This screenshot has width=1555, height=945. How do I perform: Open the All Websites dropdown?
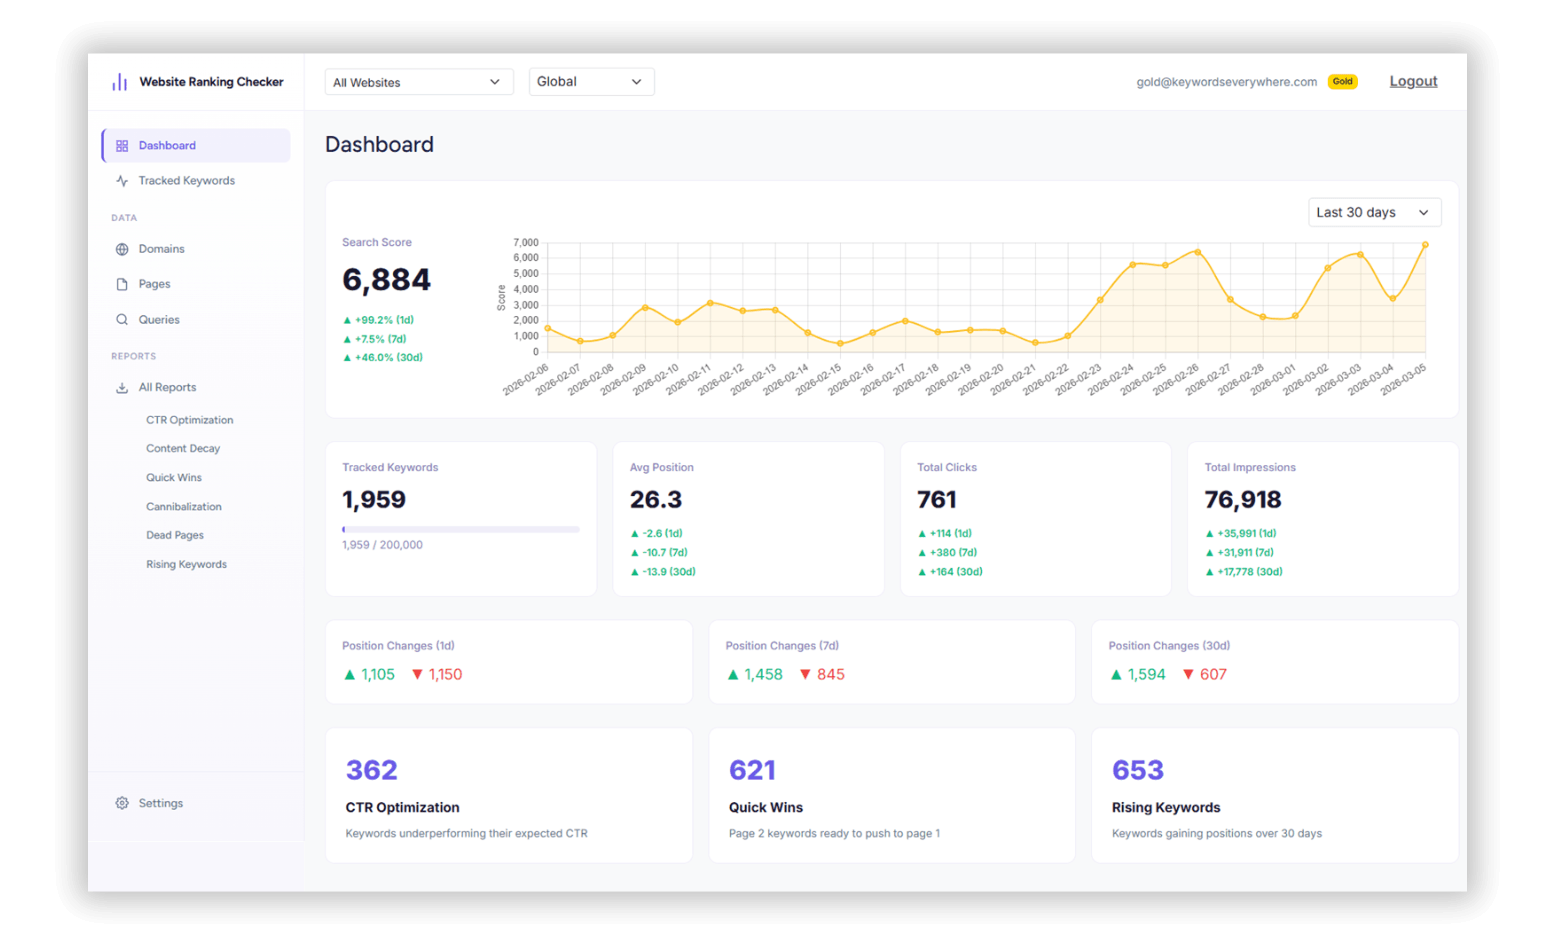pos(418,81)
